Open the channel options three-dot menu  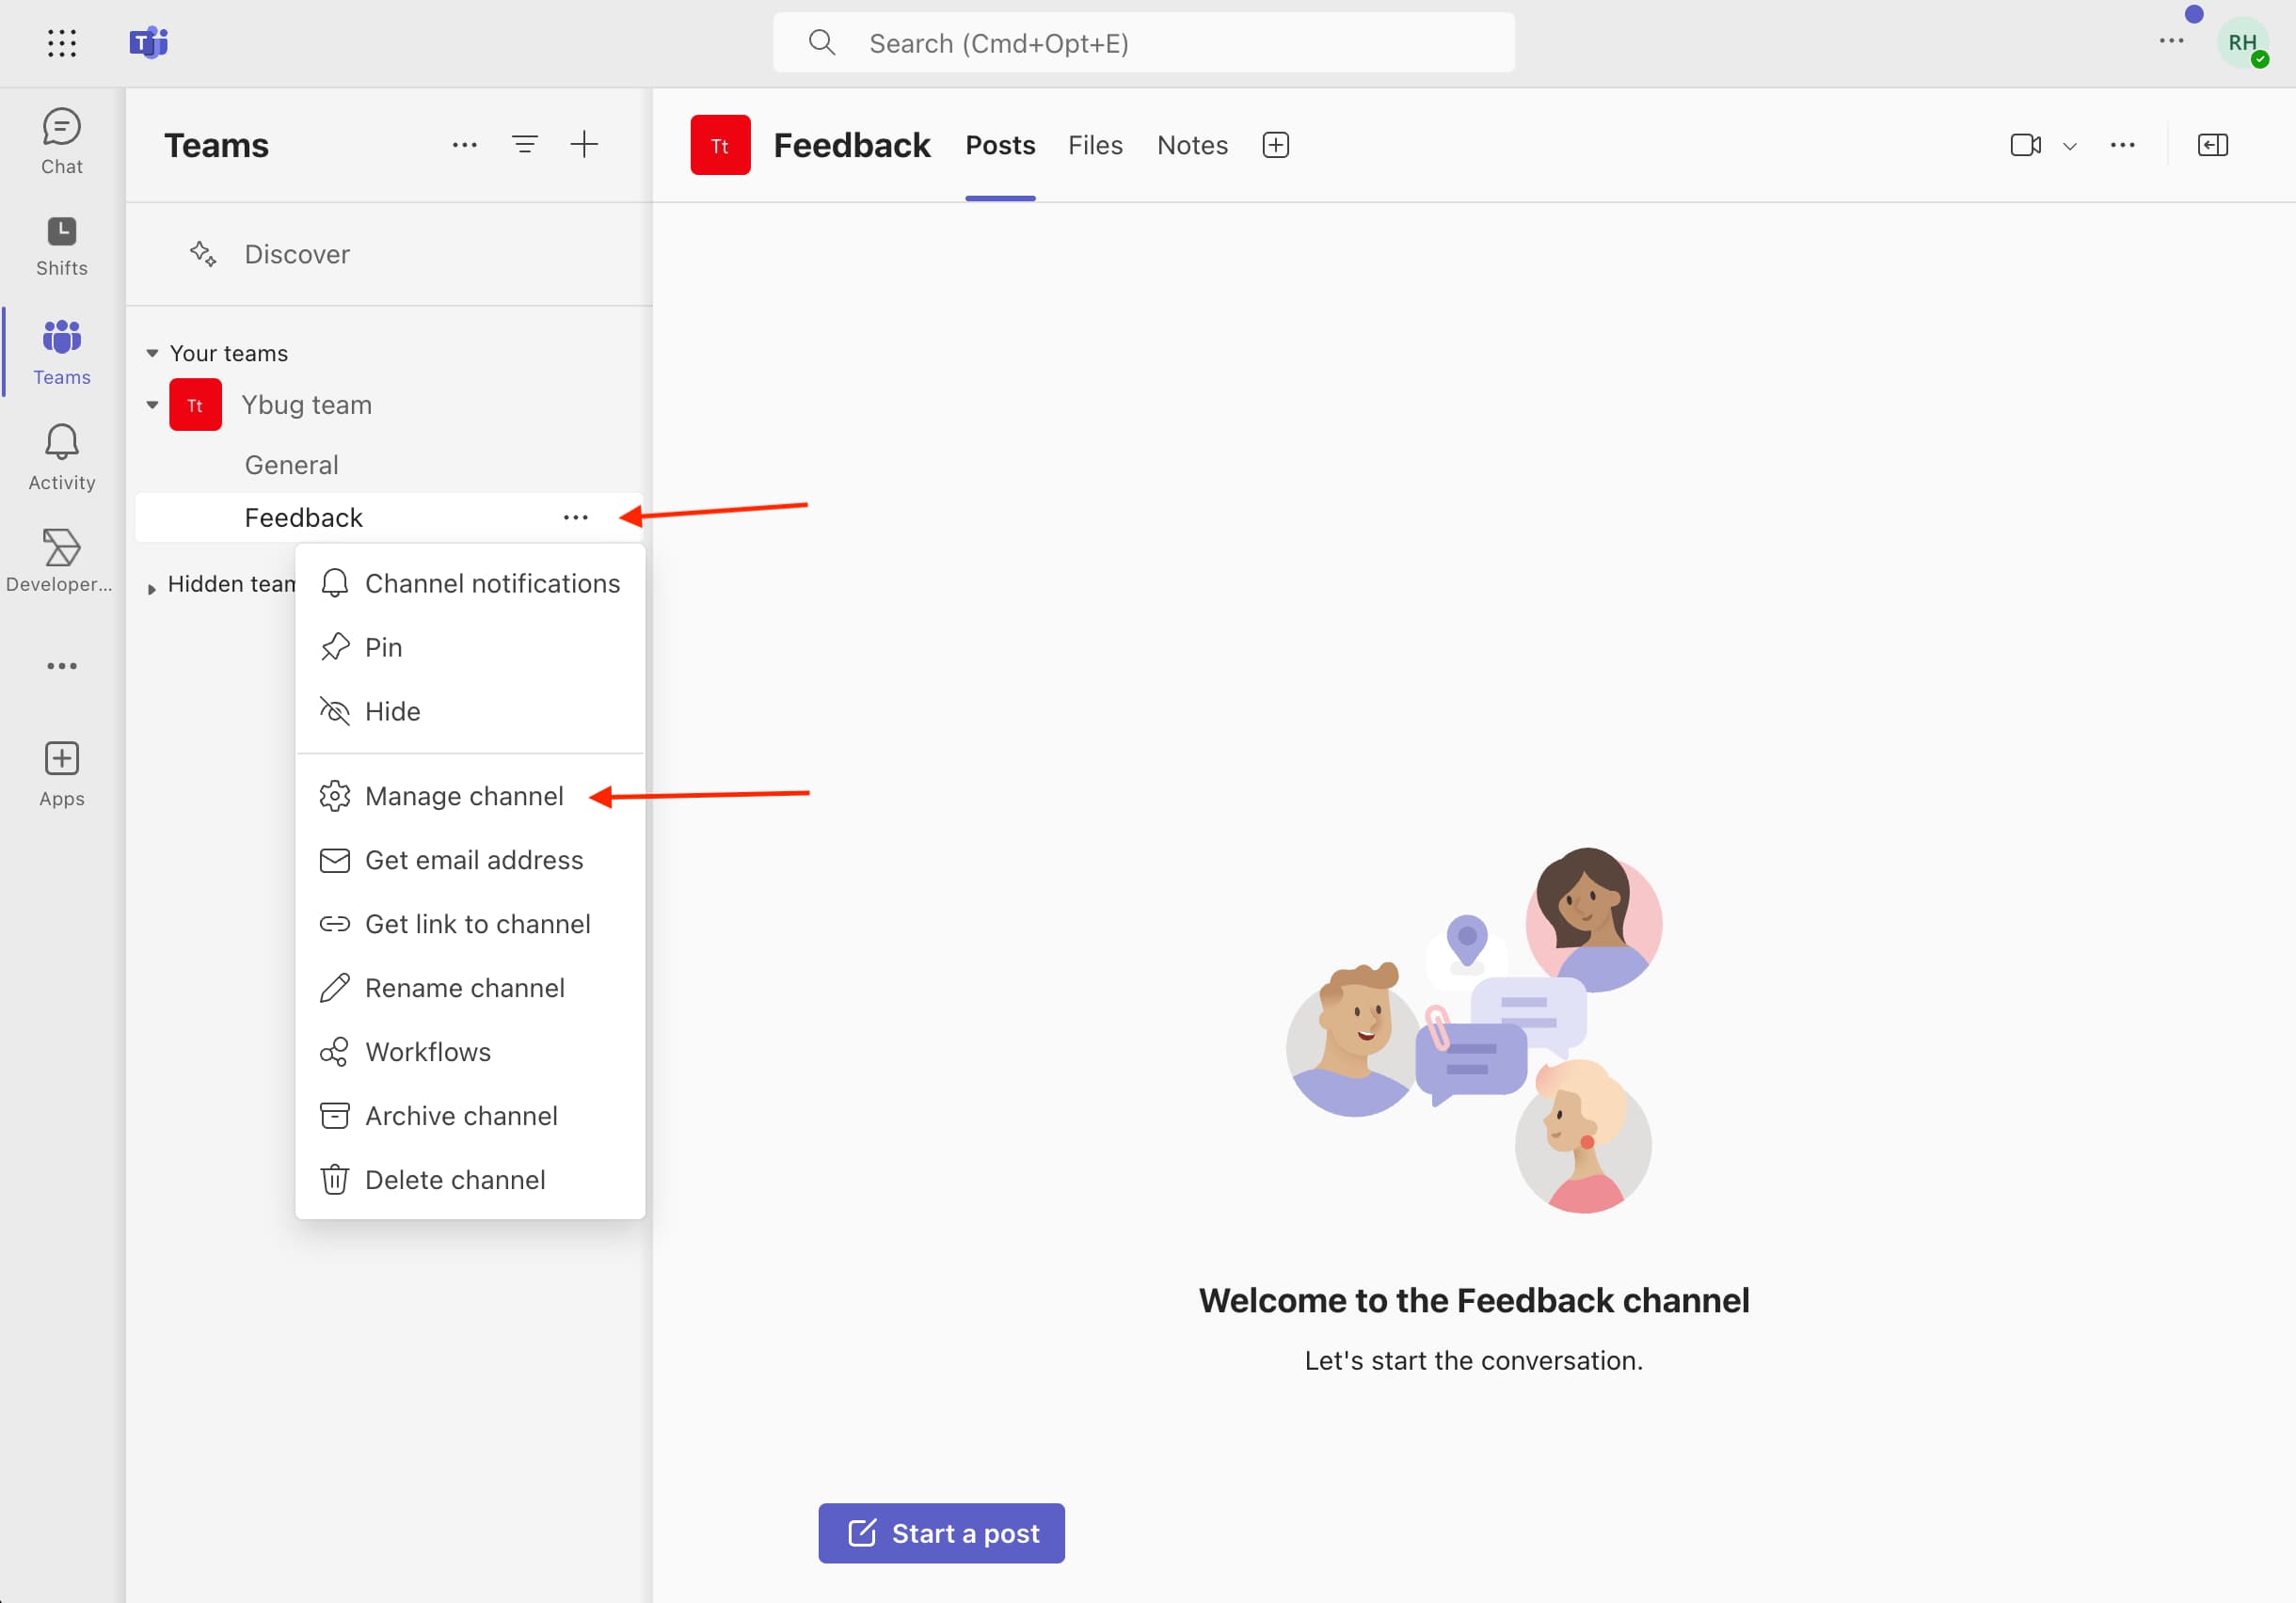tap(576, 518)
